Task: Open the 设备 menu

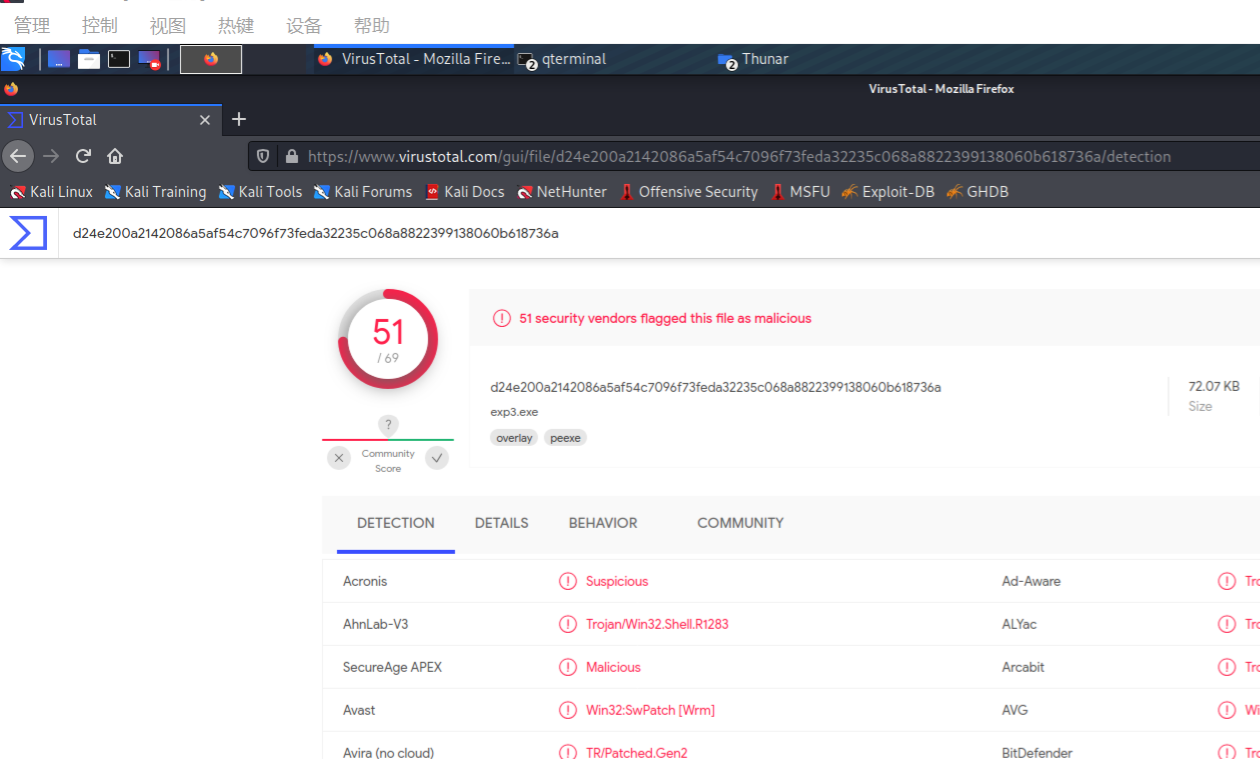Action: click(304, 26)
